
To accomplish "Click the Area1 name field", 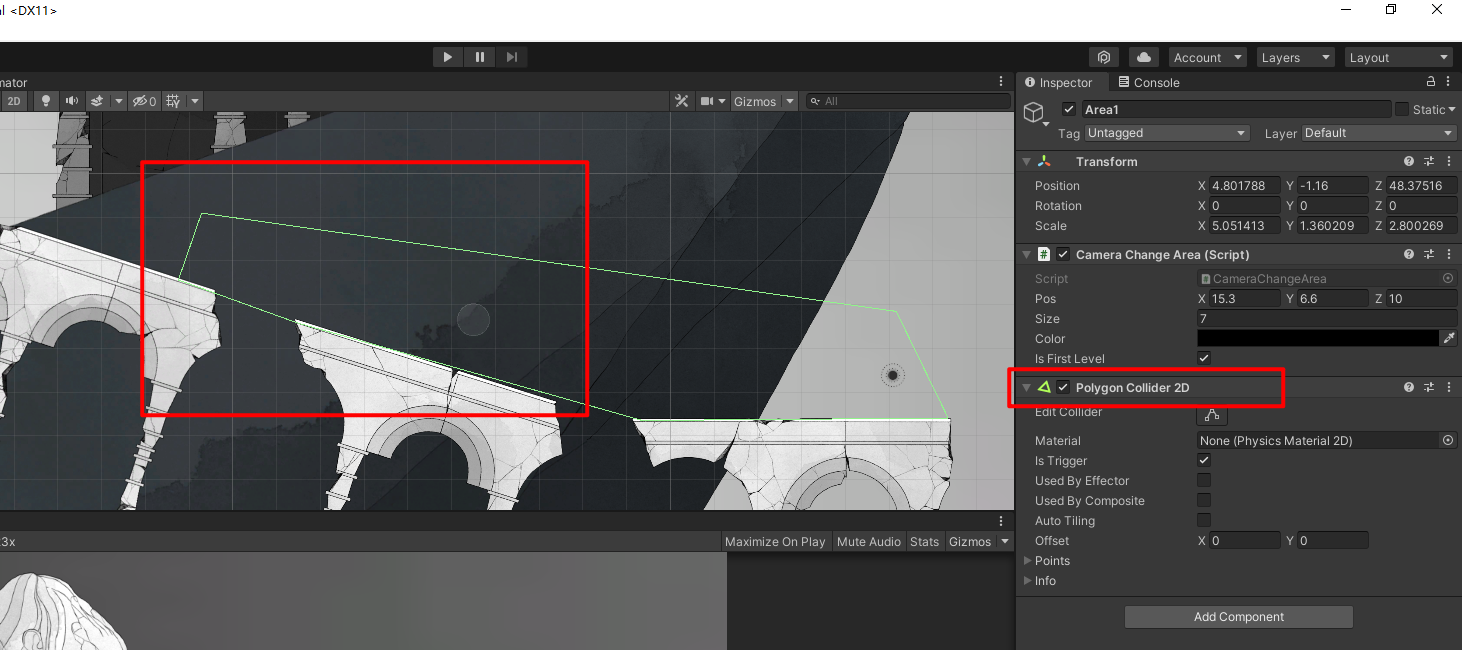I will [x=1235, y=109].
